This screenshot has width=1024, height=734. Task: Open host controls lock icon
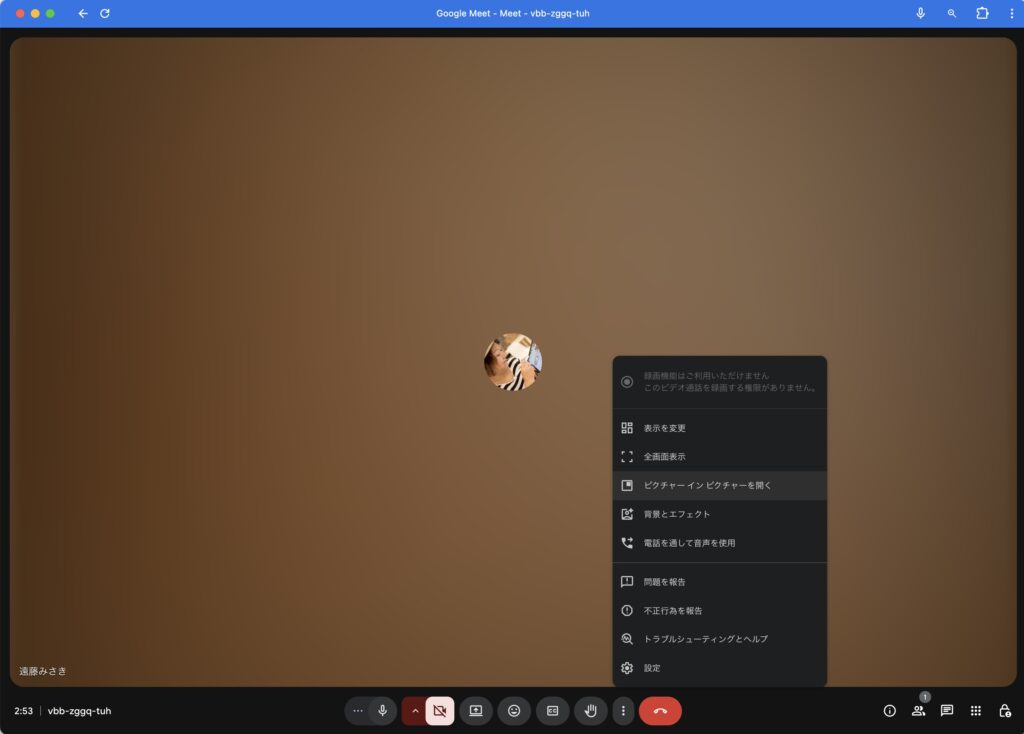(1005, 711)
